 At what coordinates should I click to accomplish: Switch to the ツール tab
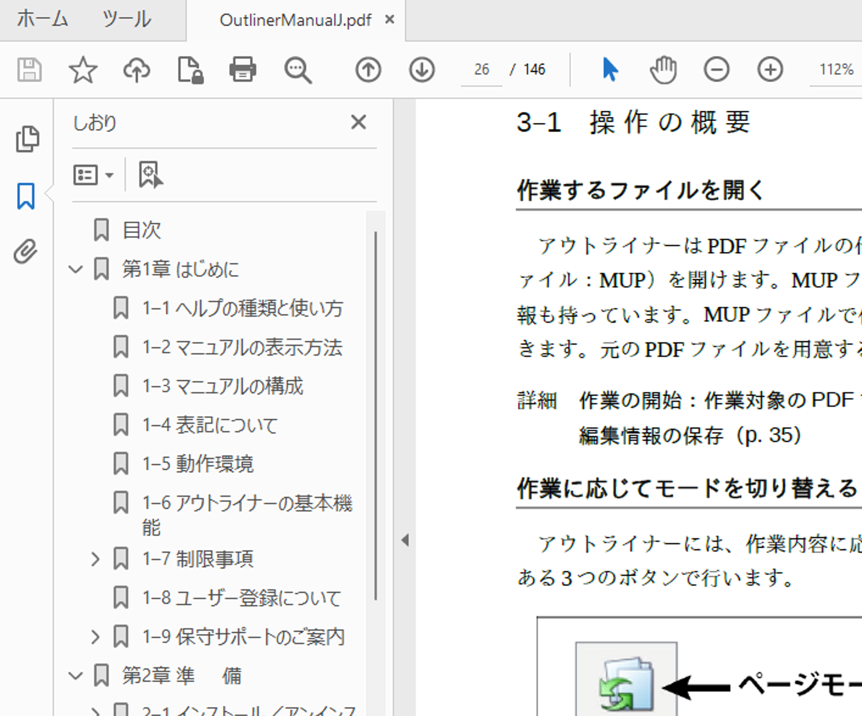click(x=126, y=19)
